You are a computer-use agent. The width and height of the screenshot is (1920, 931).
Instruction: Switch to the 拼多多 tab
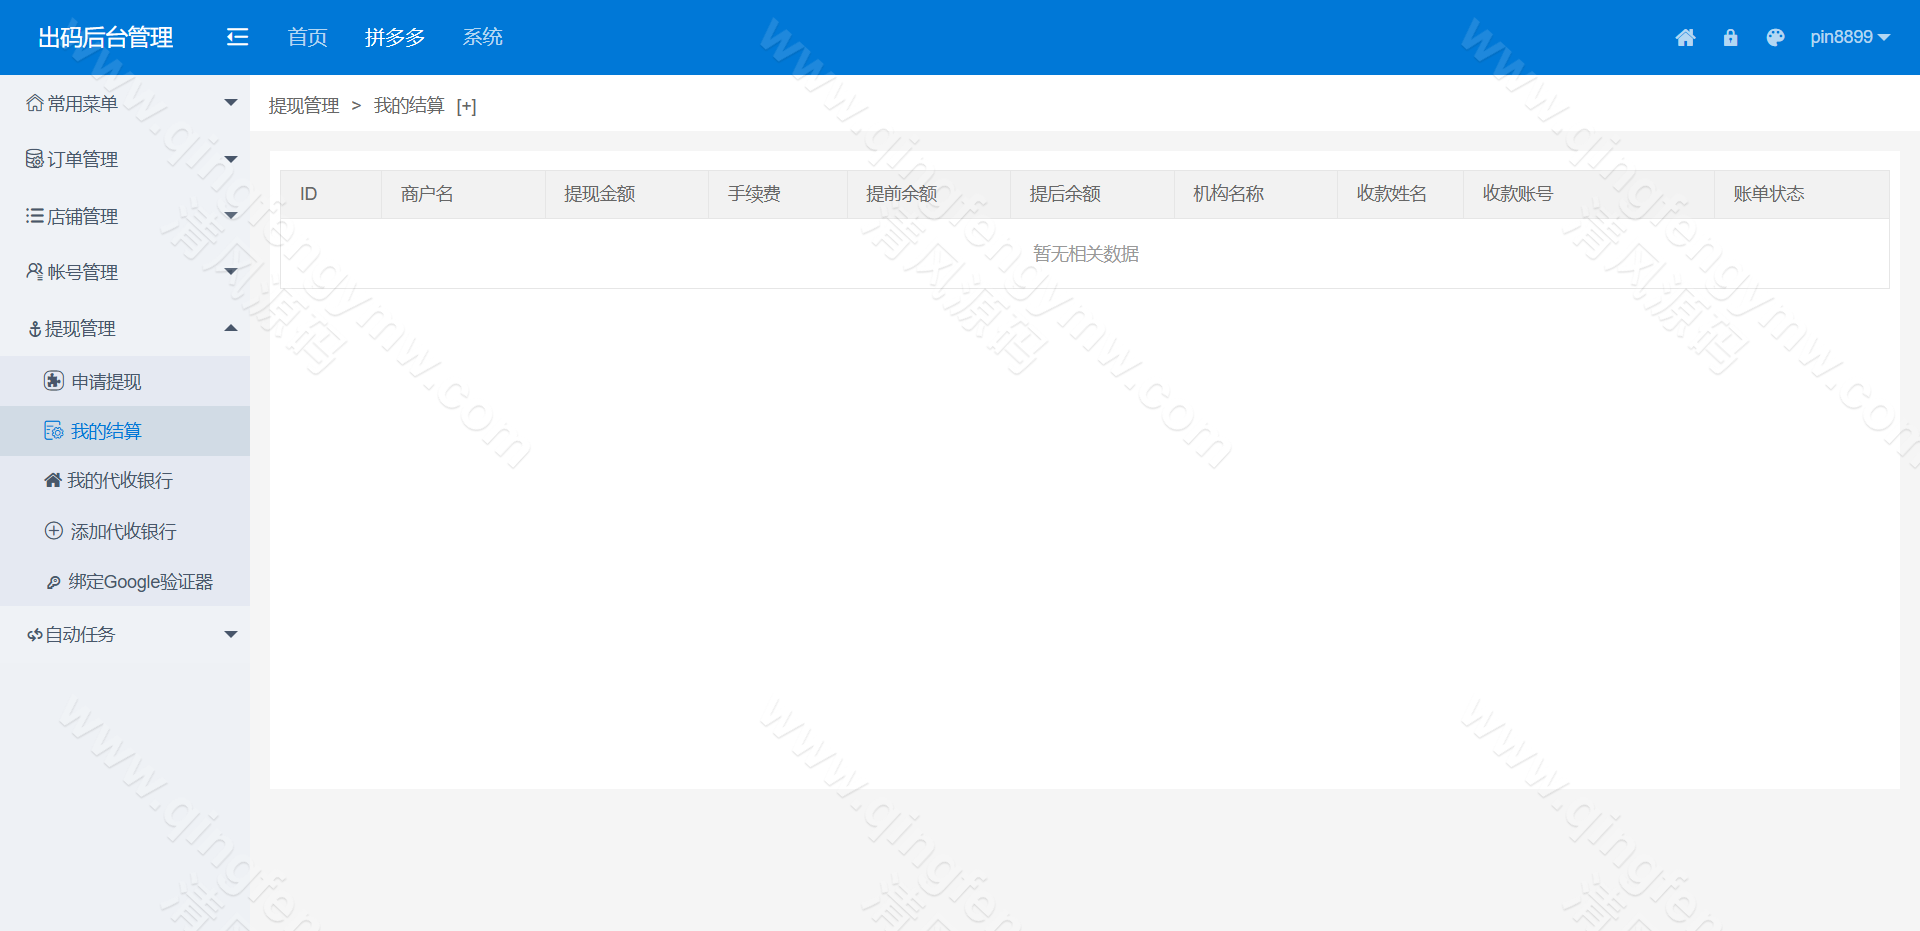394,37
